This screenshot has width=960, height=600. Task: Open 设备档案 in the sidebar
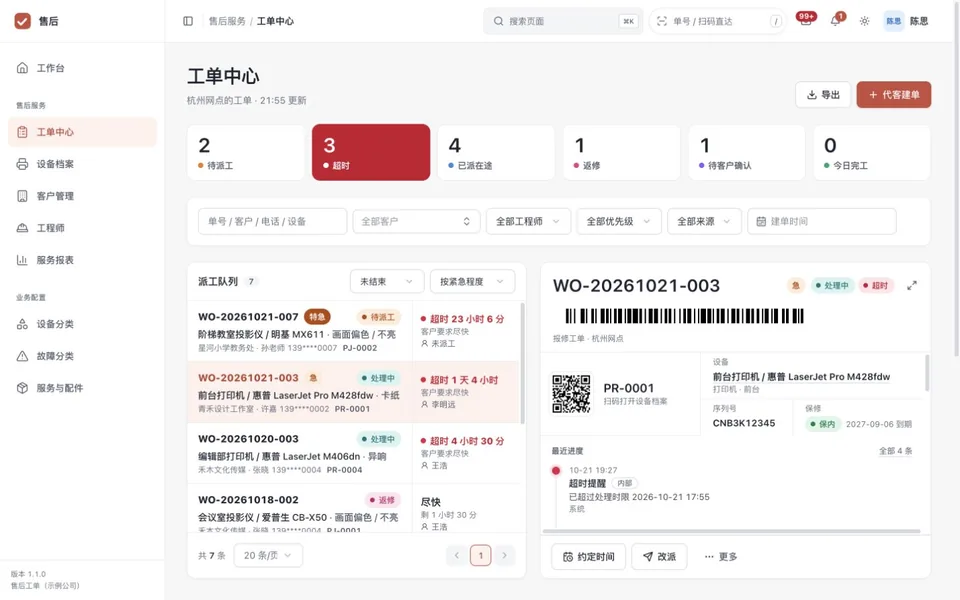tap(82, 163)
